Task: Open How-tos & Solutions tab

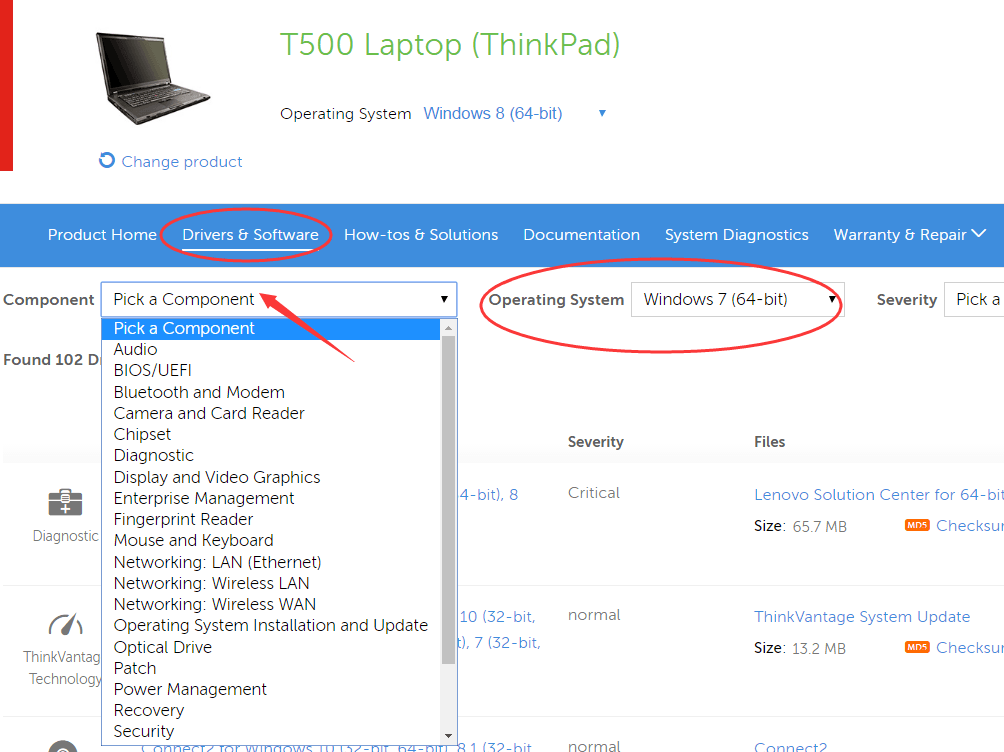Action: [x=421, y=234]
